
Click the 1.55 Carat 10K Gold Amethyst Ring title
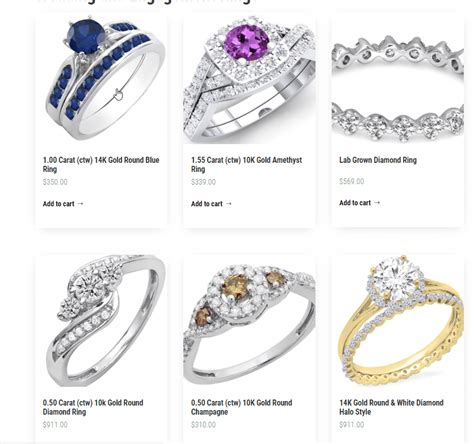[x=246, y=164]
